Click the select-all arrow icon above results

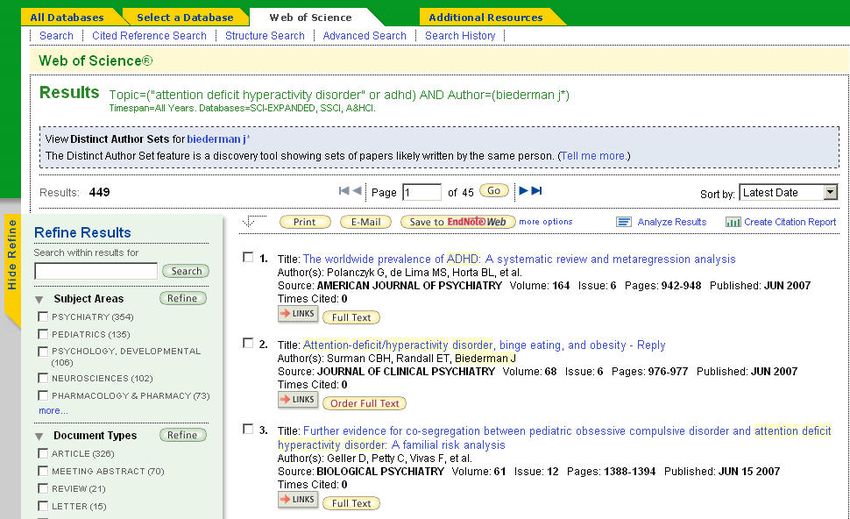point(254,221)
